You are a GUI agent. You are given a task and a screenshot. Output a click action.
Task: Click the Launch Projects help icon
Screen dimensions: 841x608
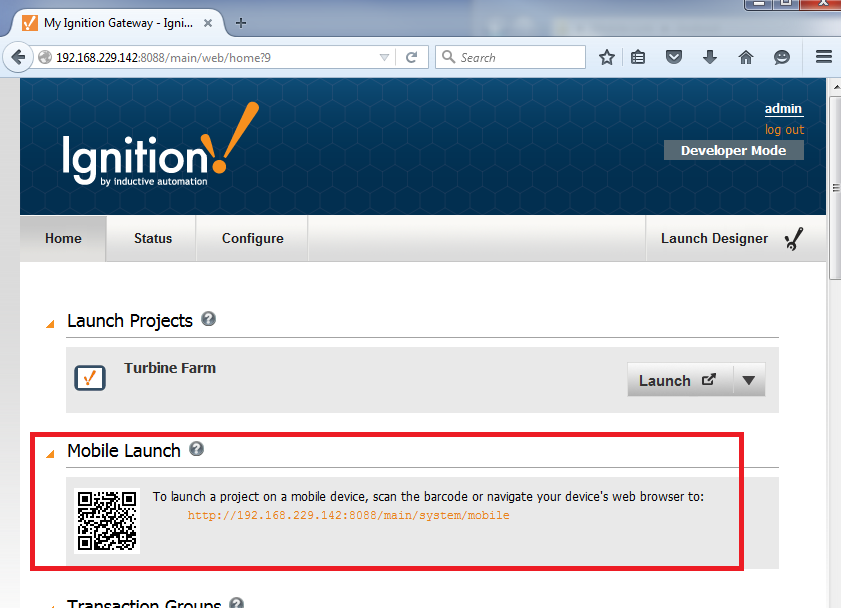(209, 319)
